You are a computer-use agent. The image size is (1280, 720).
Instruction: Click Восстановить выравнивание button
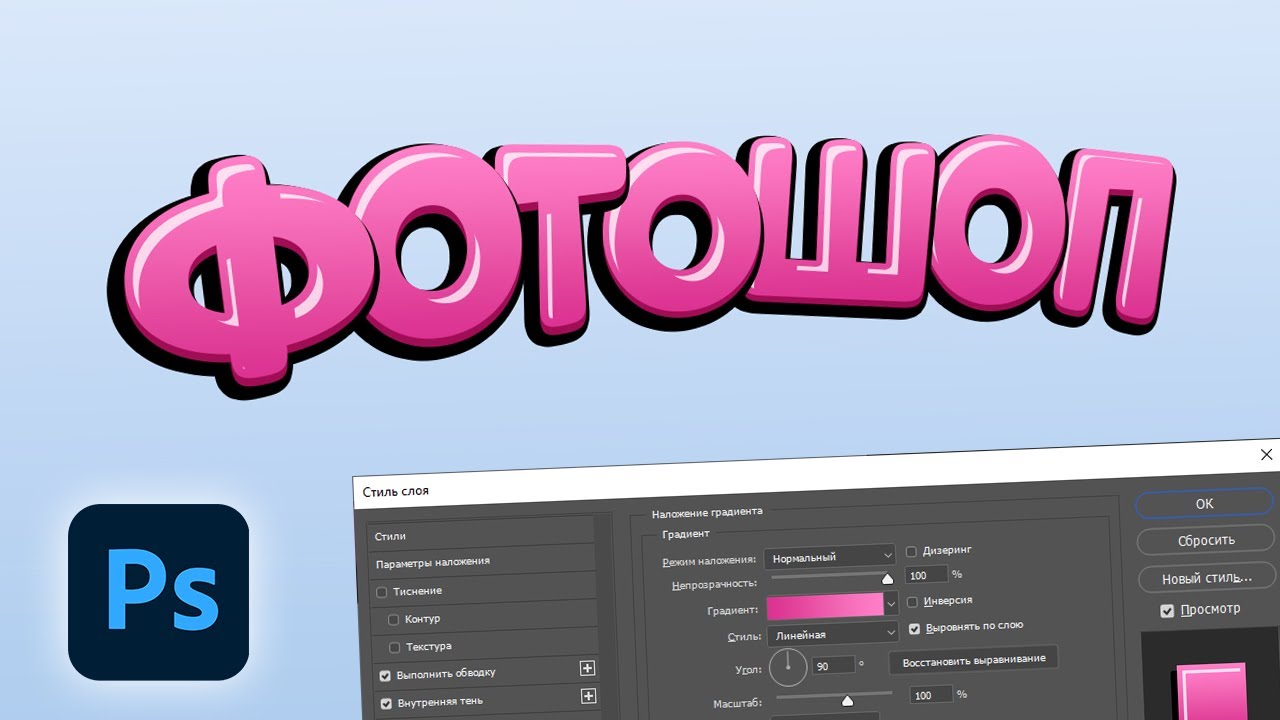pos(974,660)
